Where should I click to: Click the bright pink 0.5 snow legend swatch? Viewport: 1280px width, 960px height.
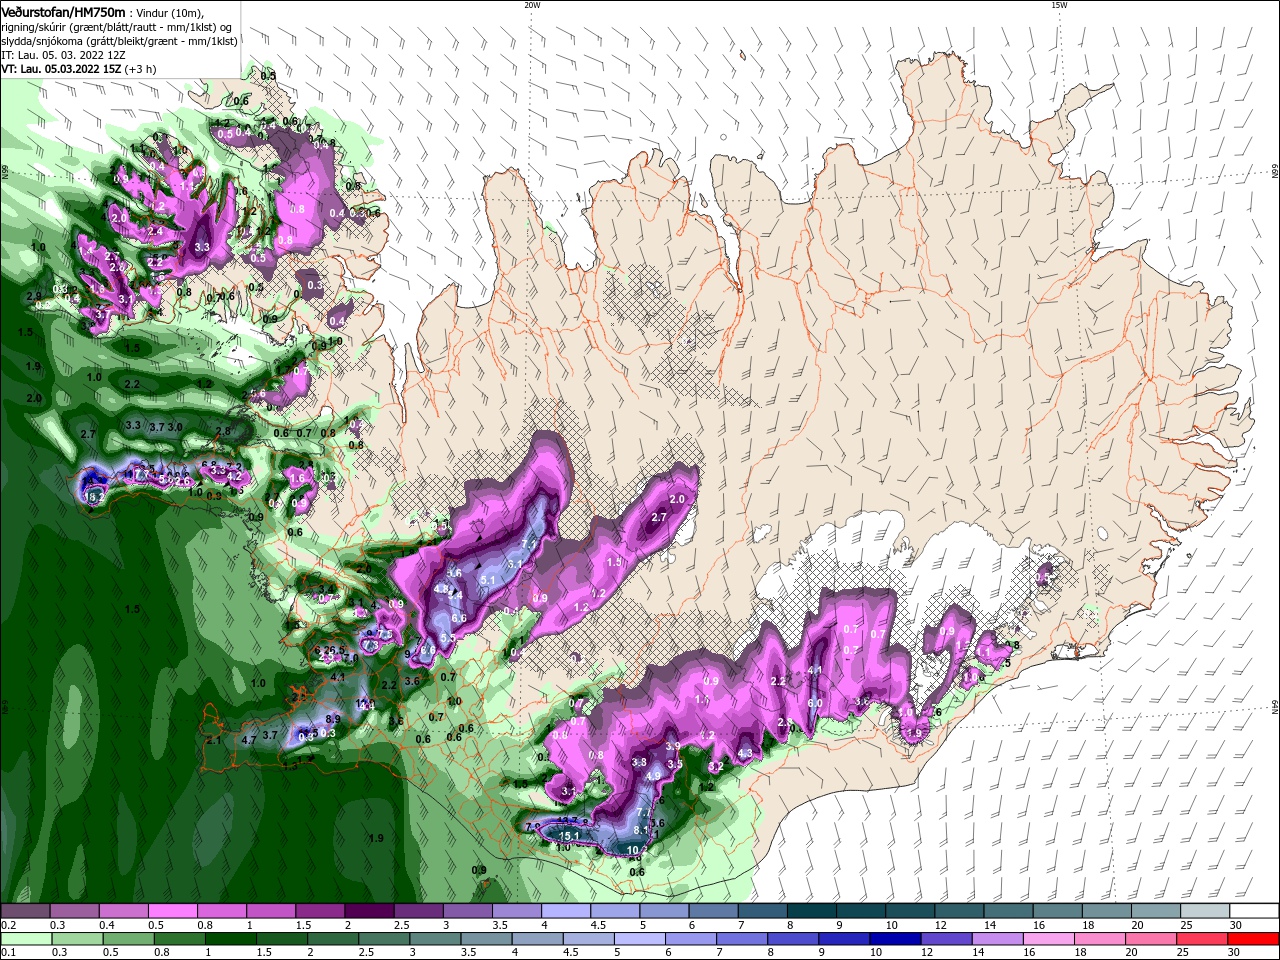pos(172,911)
